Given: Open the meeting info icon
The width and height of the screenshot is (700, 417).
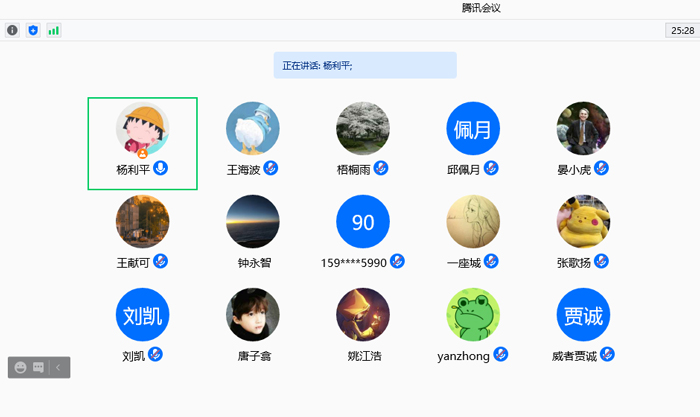Looking at the screenshot, I should (x=13, y=30).
